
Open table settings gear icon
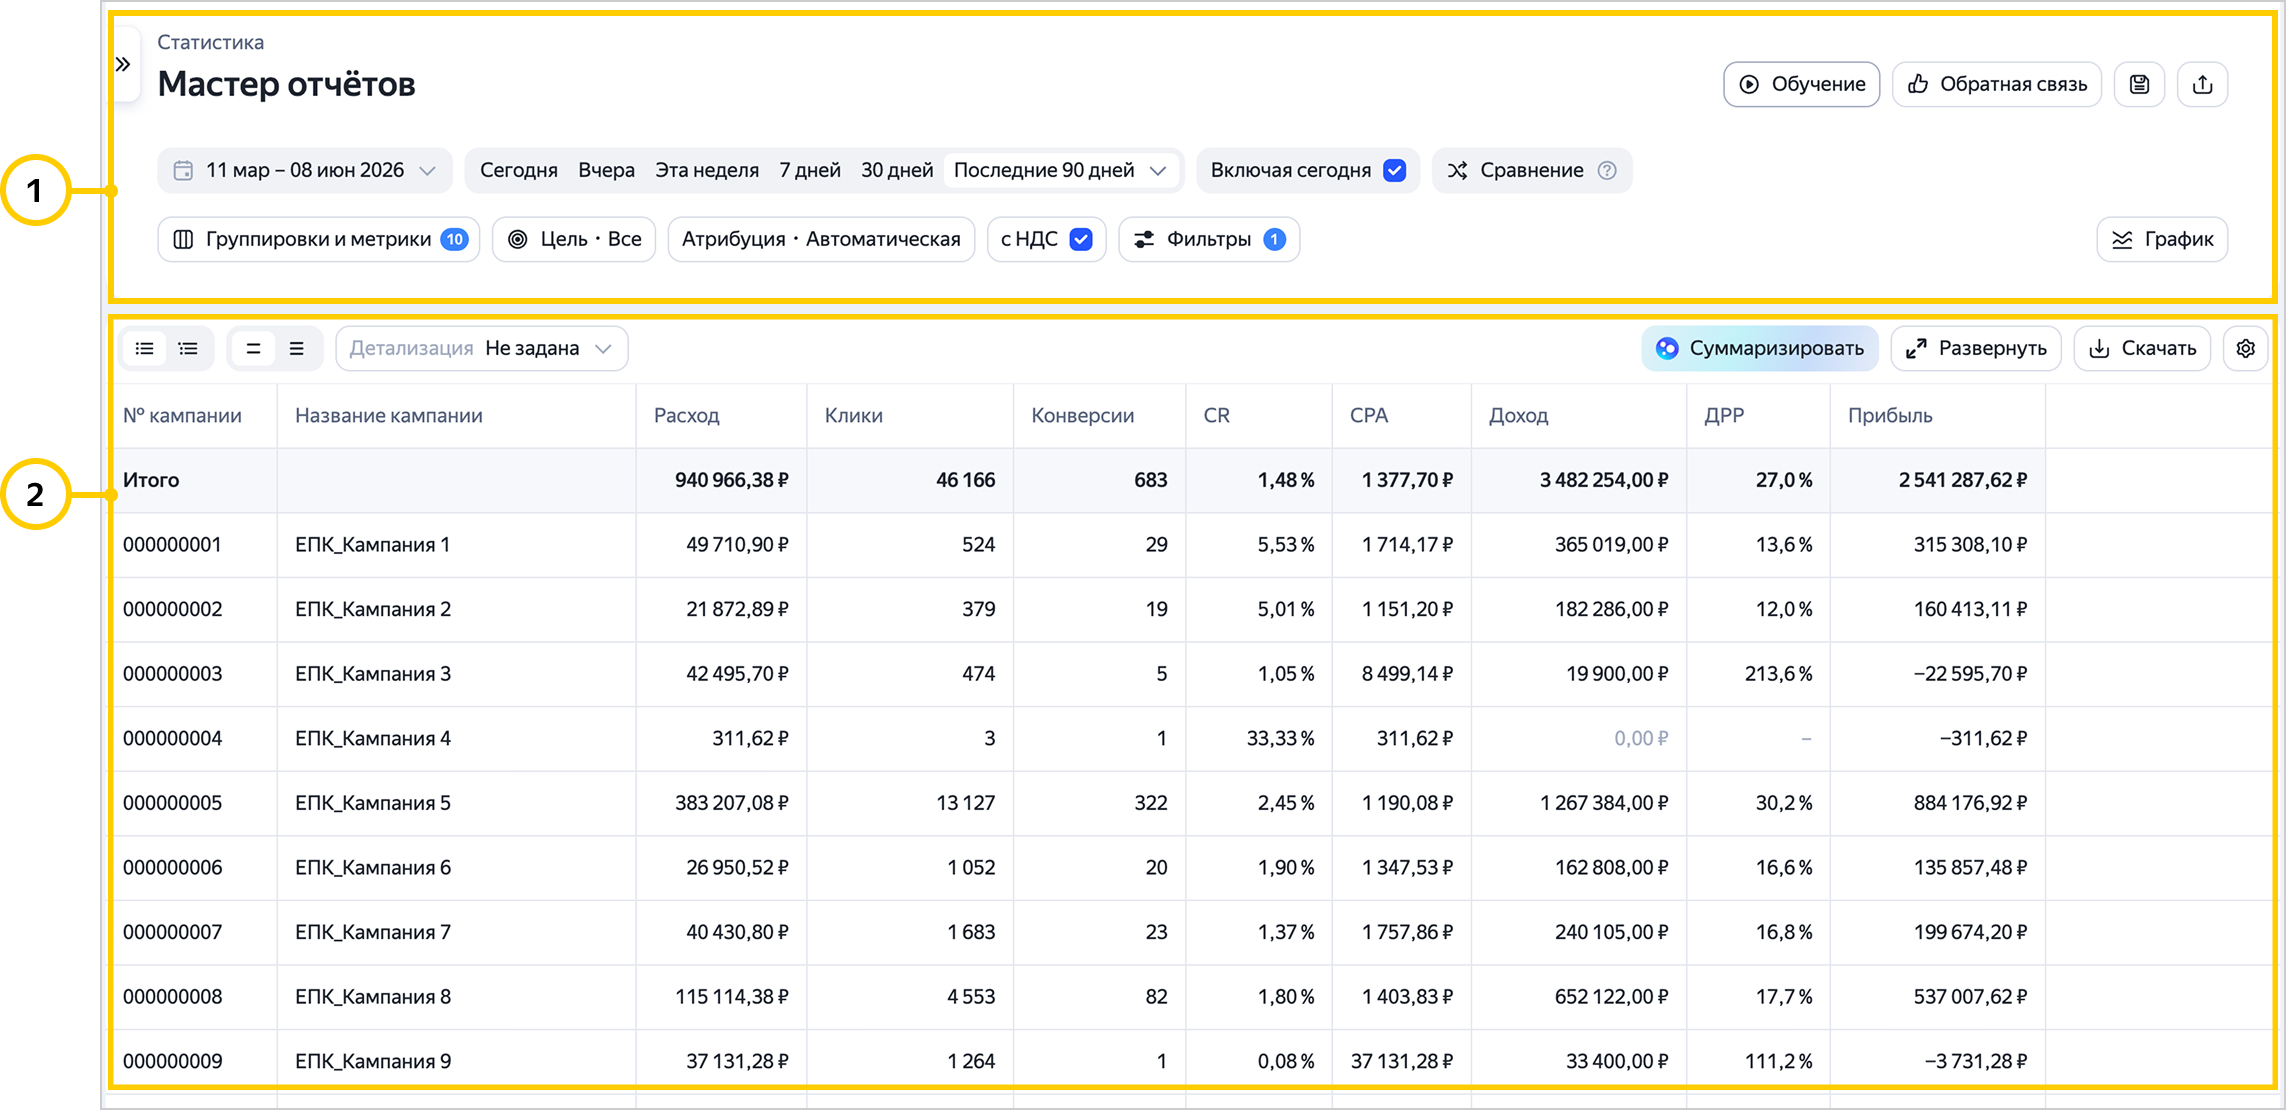click(x=2245, y=349)
